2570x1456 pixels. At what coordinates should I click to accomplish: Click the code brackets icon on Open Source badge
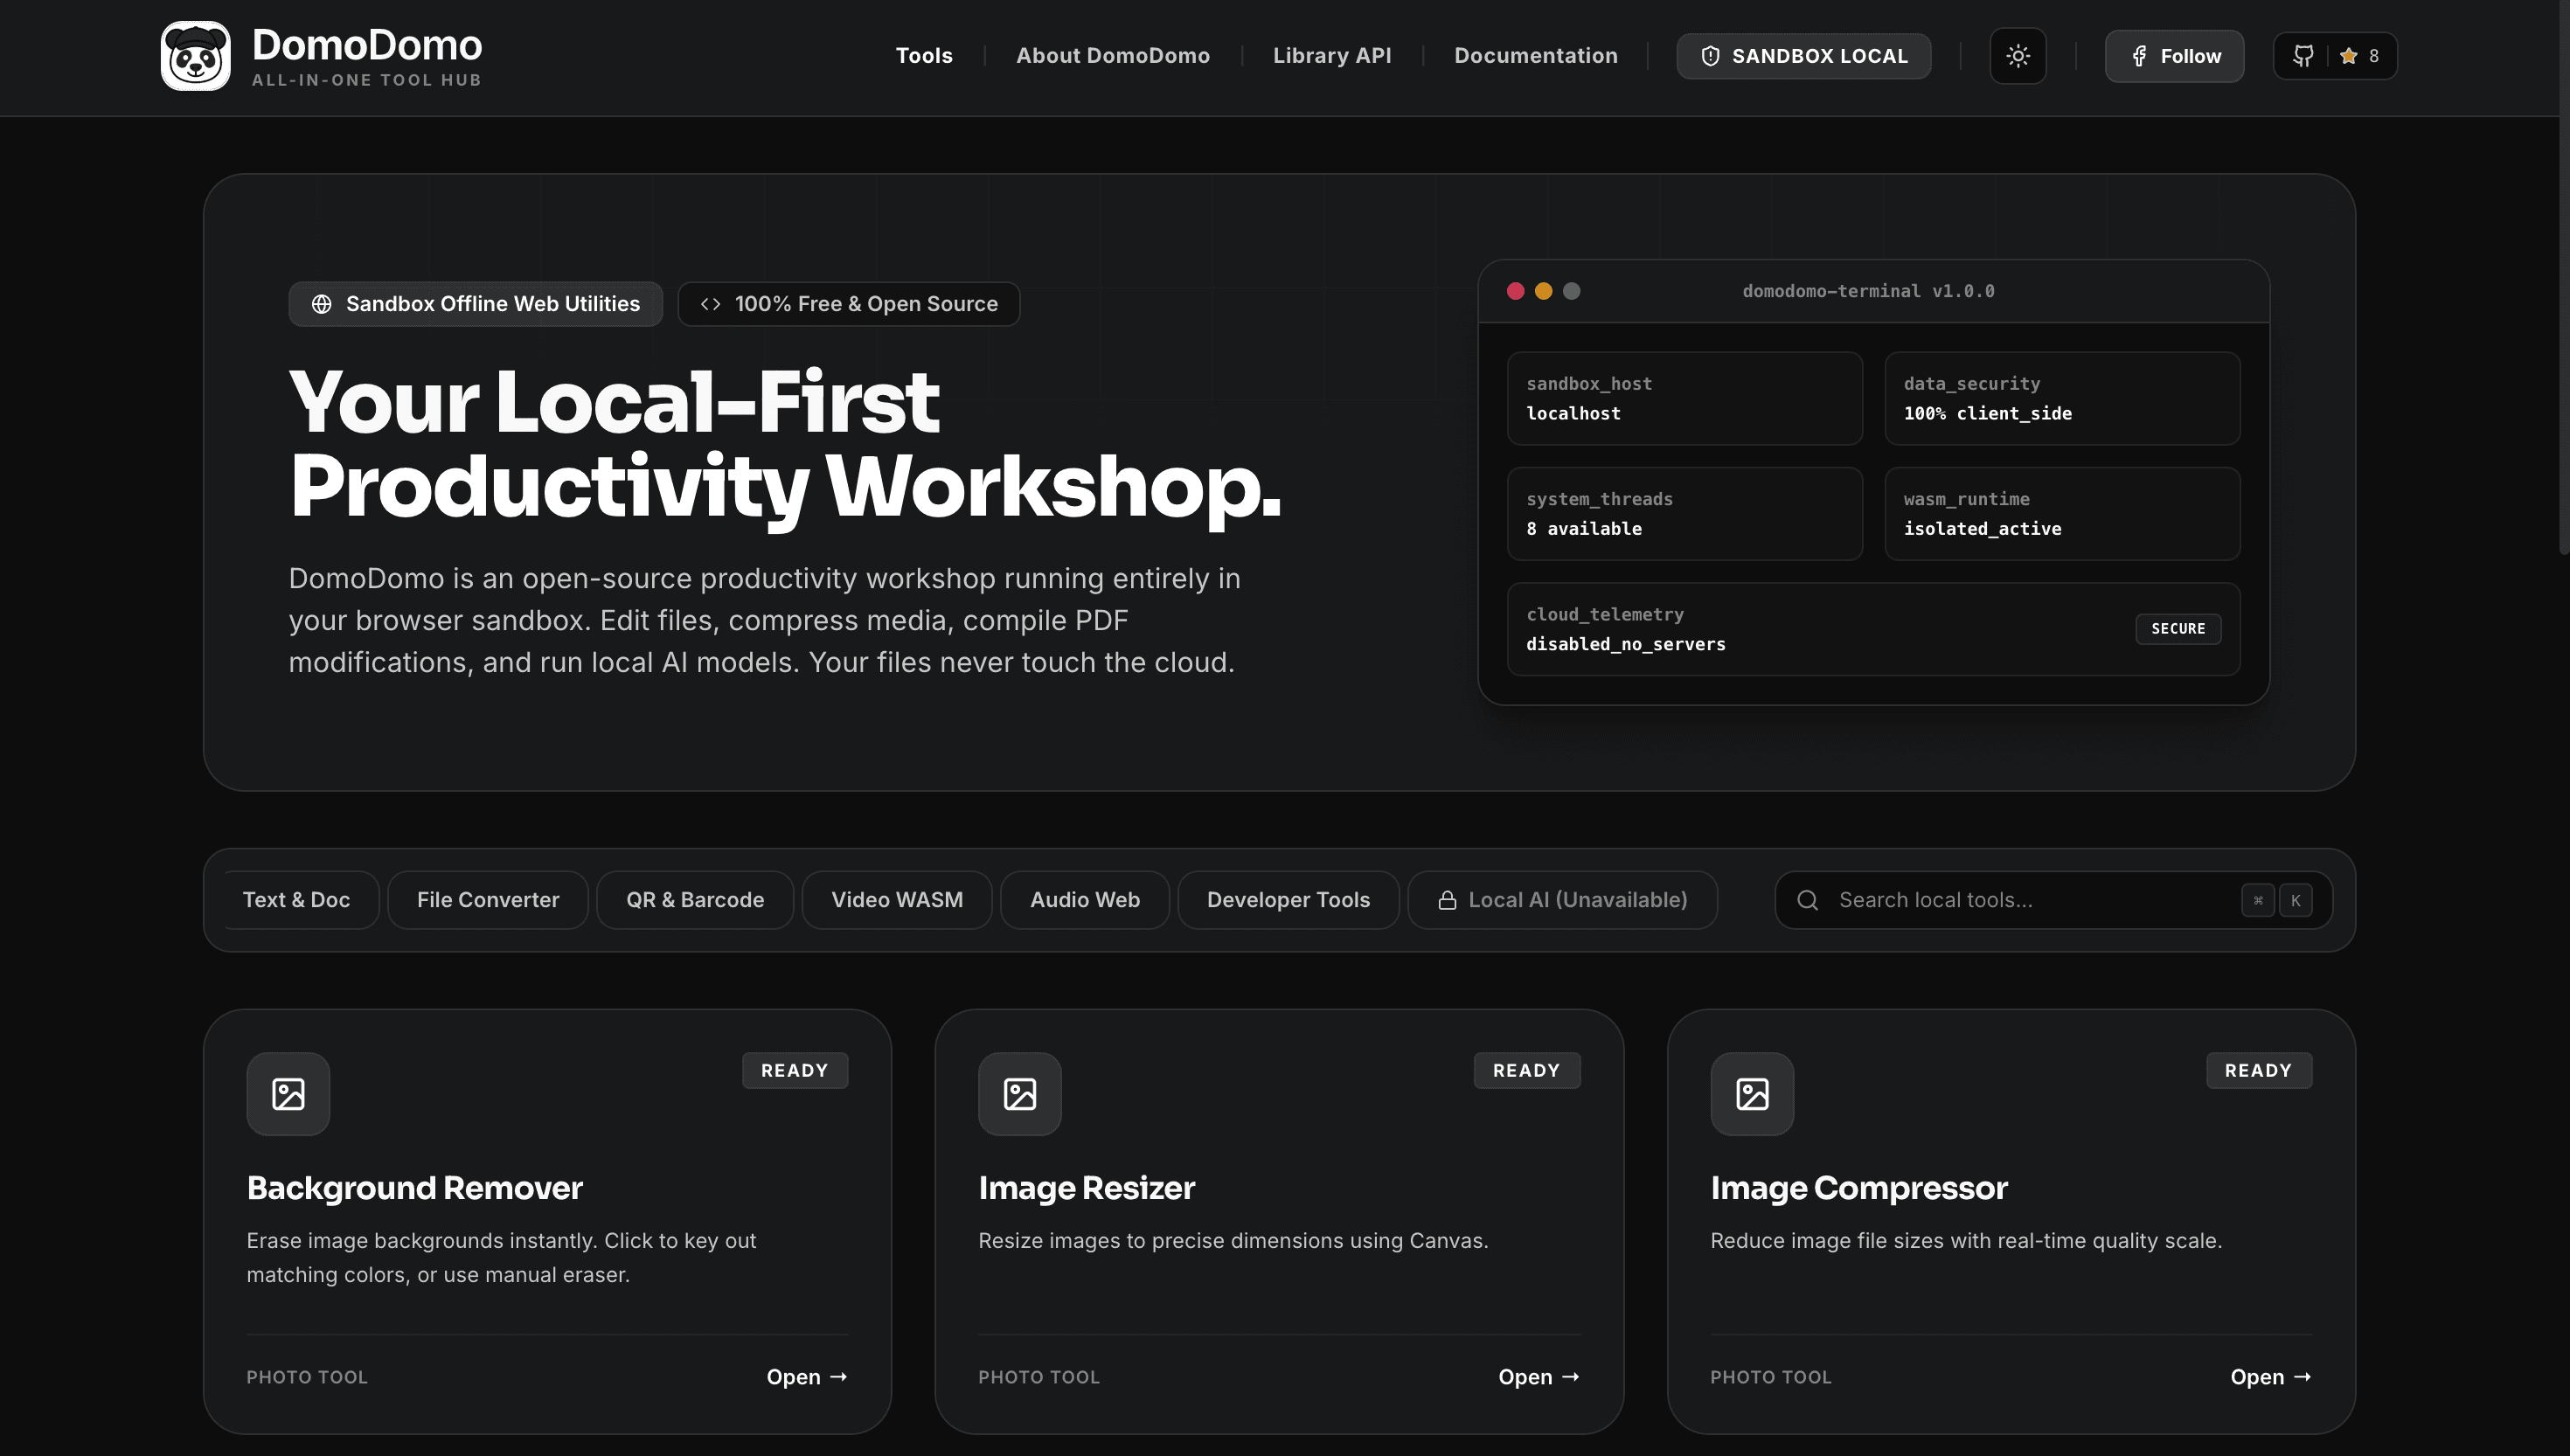point(710,304)
